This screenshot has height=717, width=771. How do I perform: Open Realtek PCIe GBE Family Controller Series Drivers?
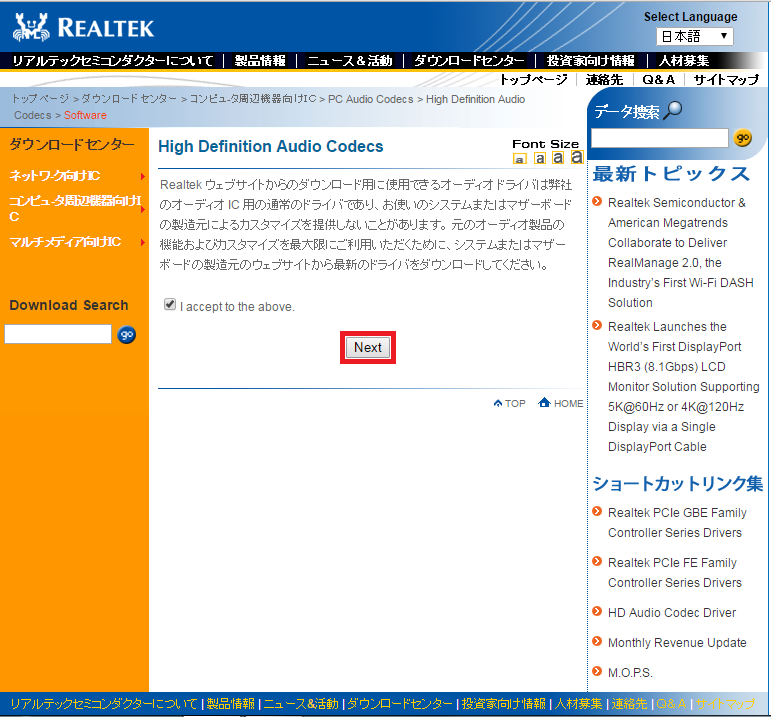click(x=677, y=523)
